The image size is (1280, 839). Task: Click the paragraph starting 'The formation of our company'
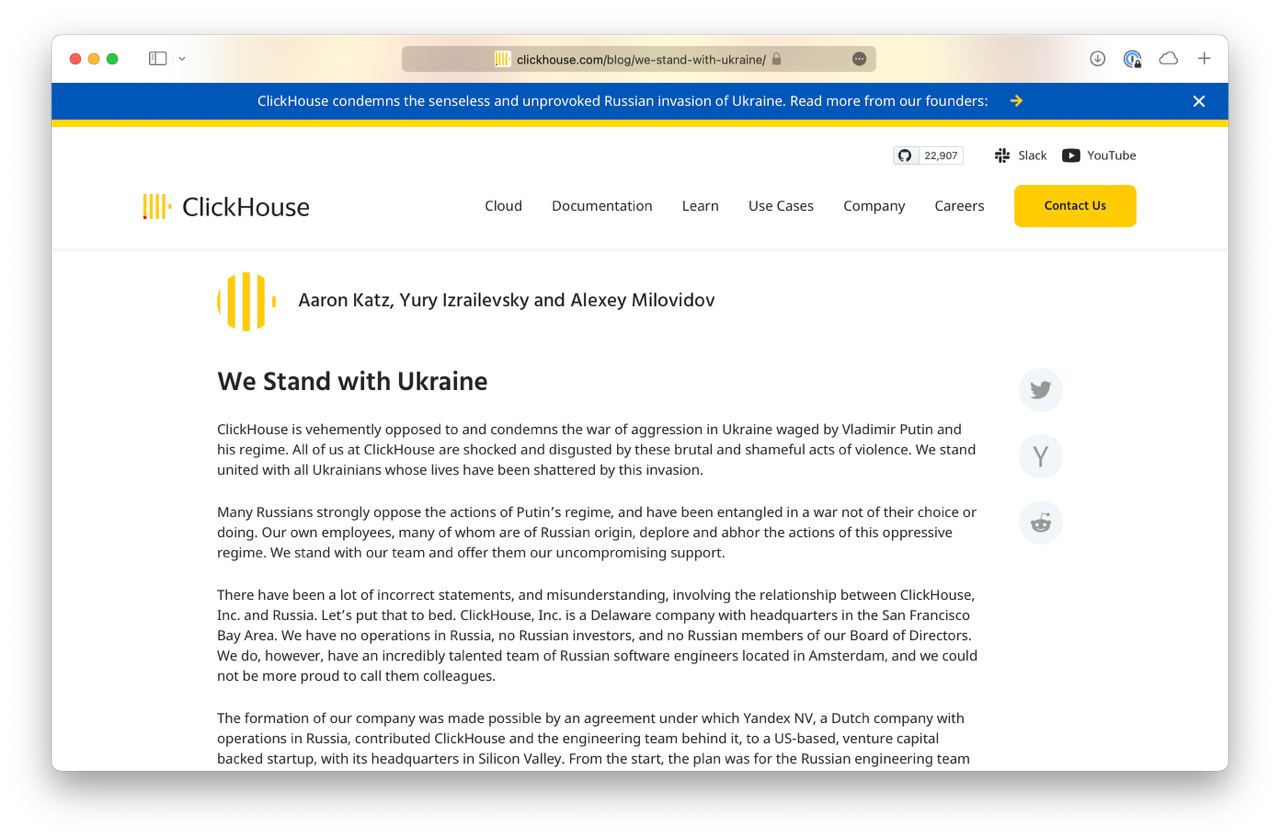tap(593, 738)
